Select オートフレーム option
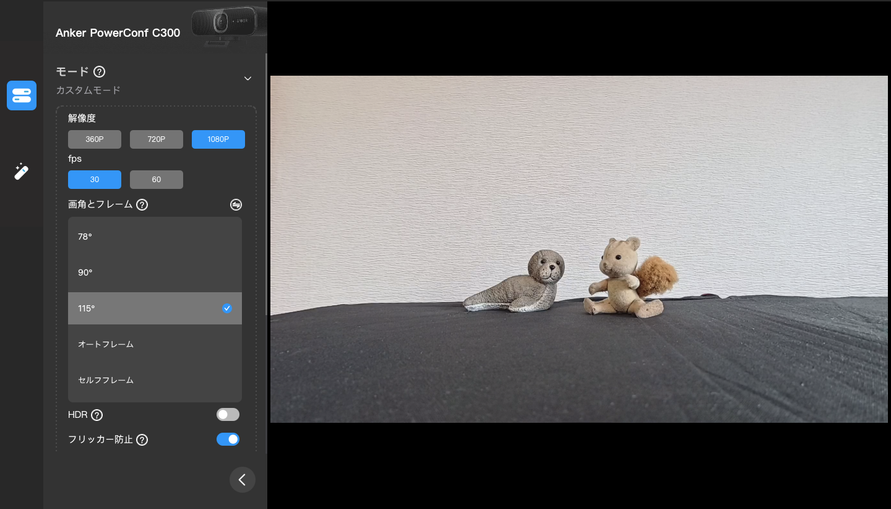Image resolution: width=891 pixels, height=509 pixels. pos(155,344)
